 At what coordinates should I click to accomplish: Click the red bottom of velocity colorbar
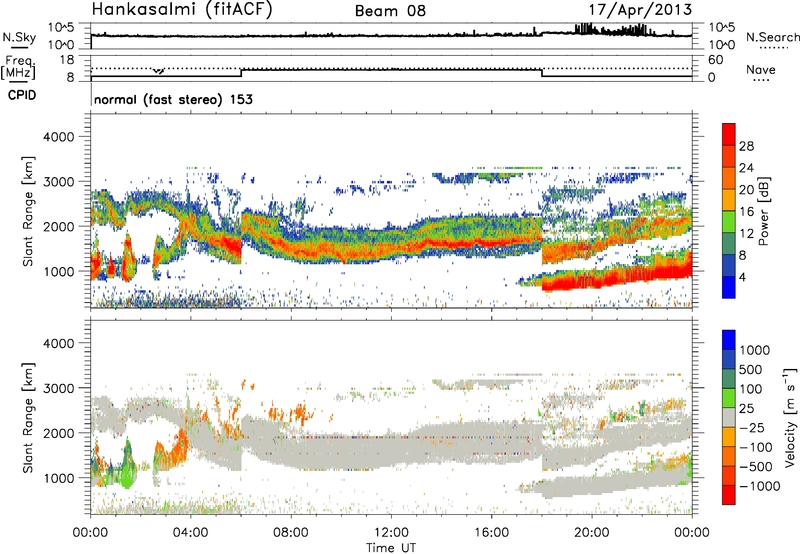729,495
